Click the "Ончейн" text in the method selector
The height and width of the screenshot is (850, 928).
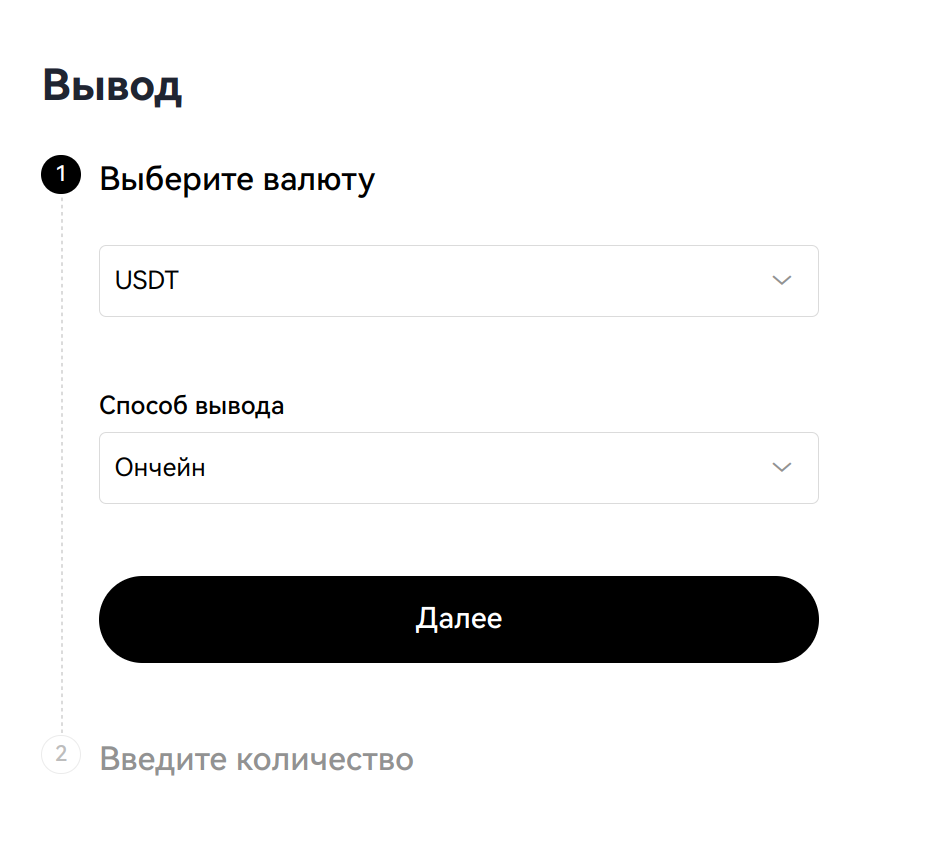(x=160, y=468)
